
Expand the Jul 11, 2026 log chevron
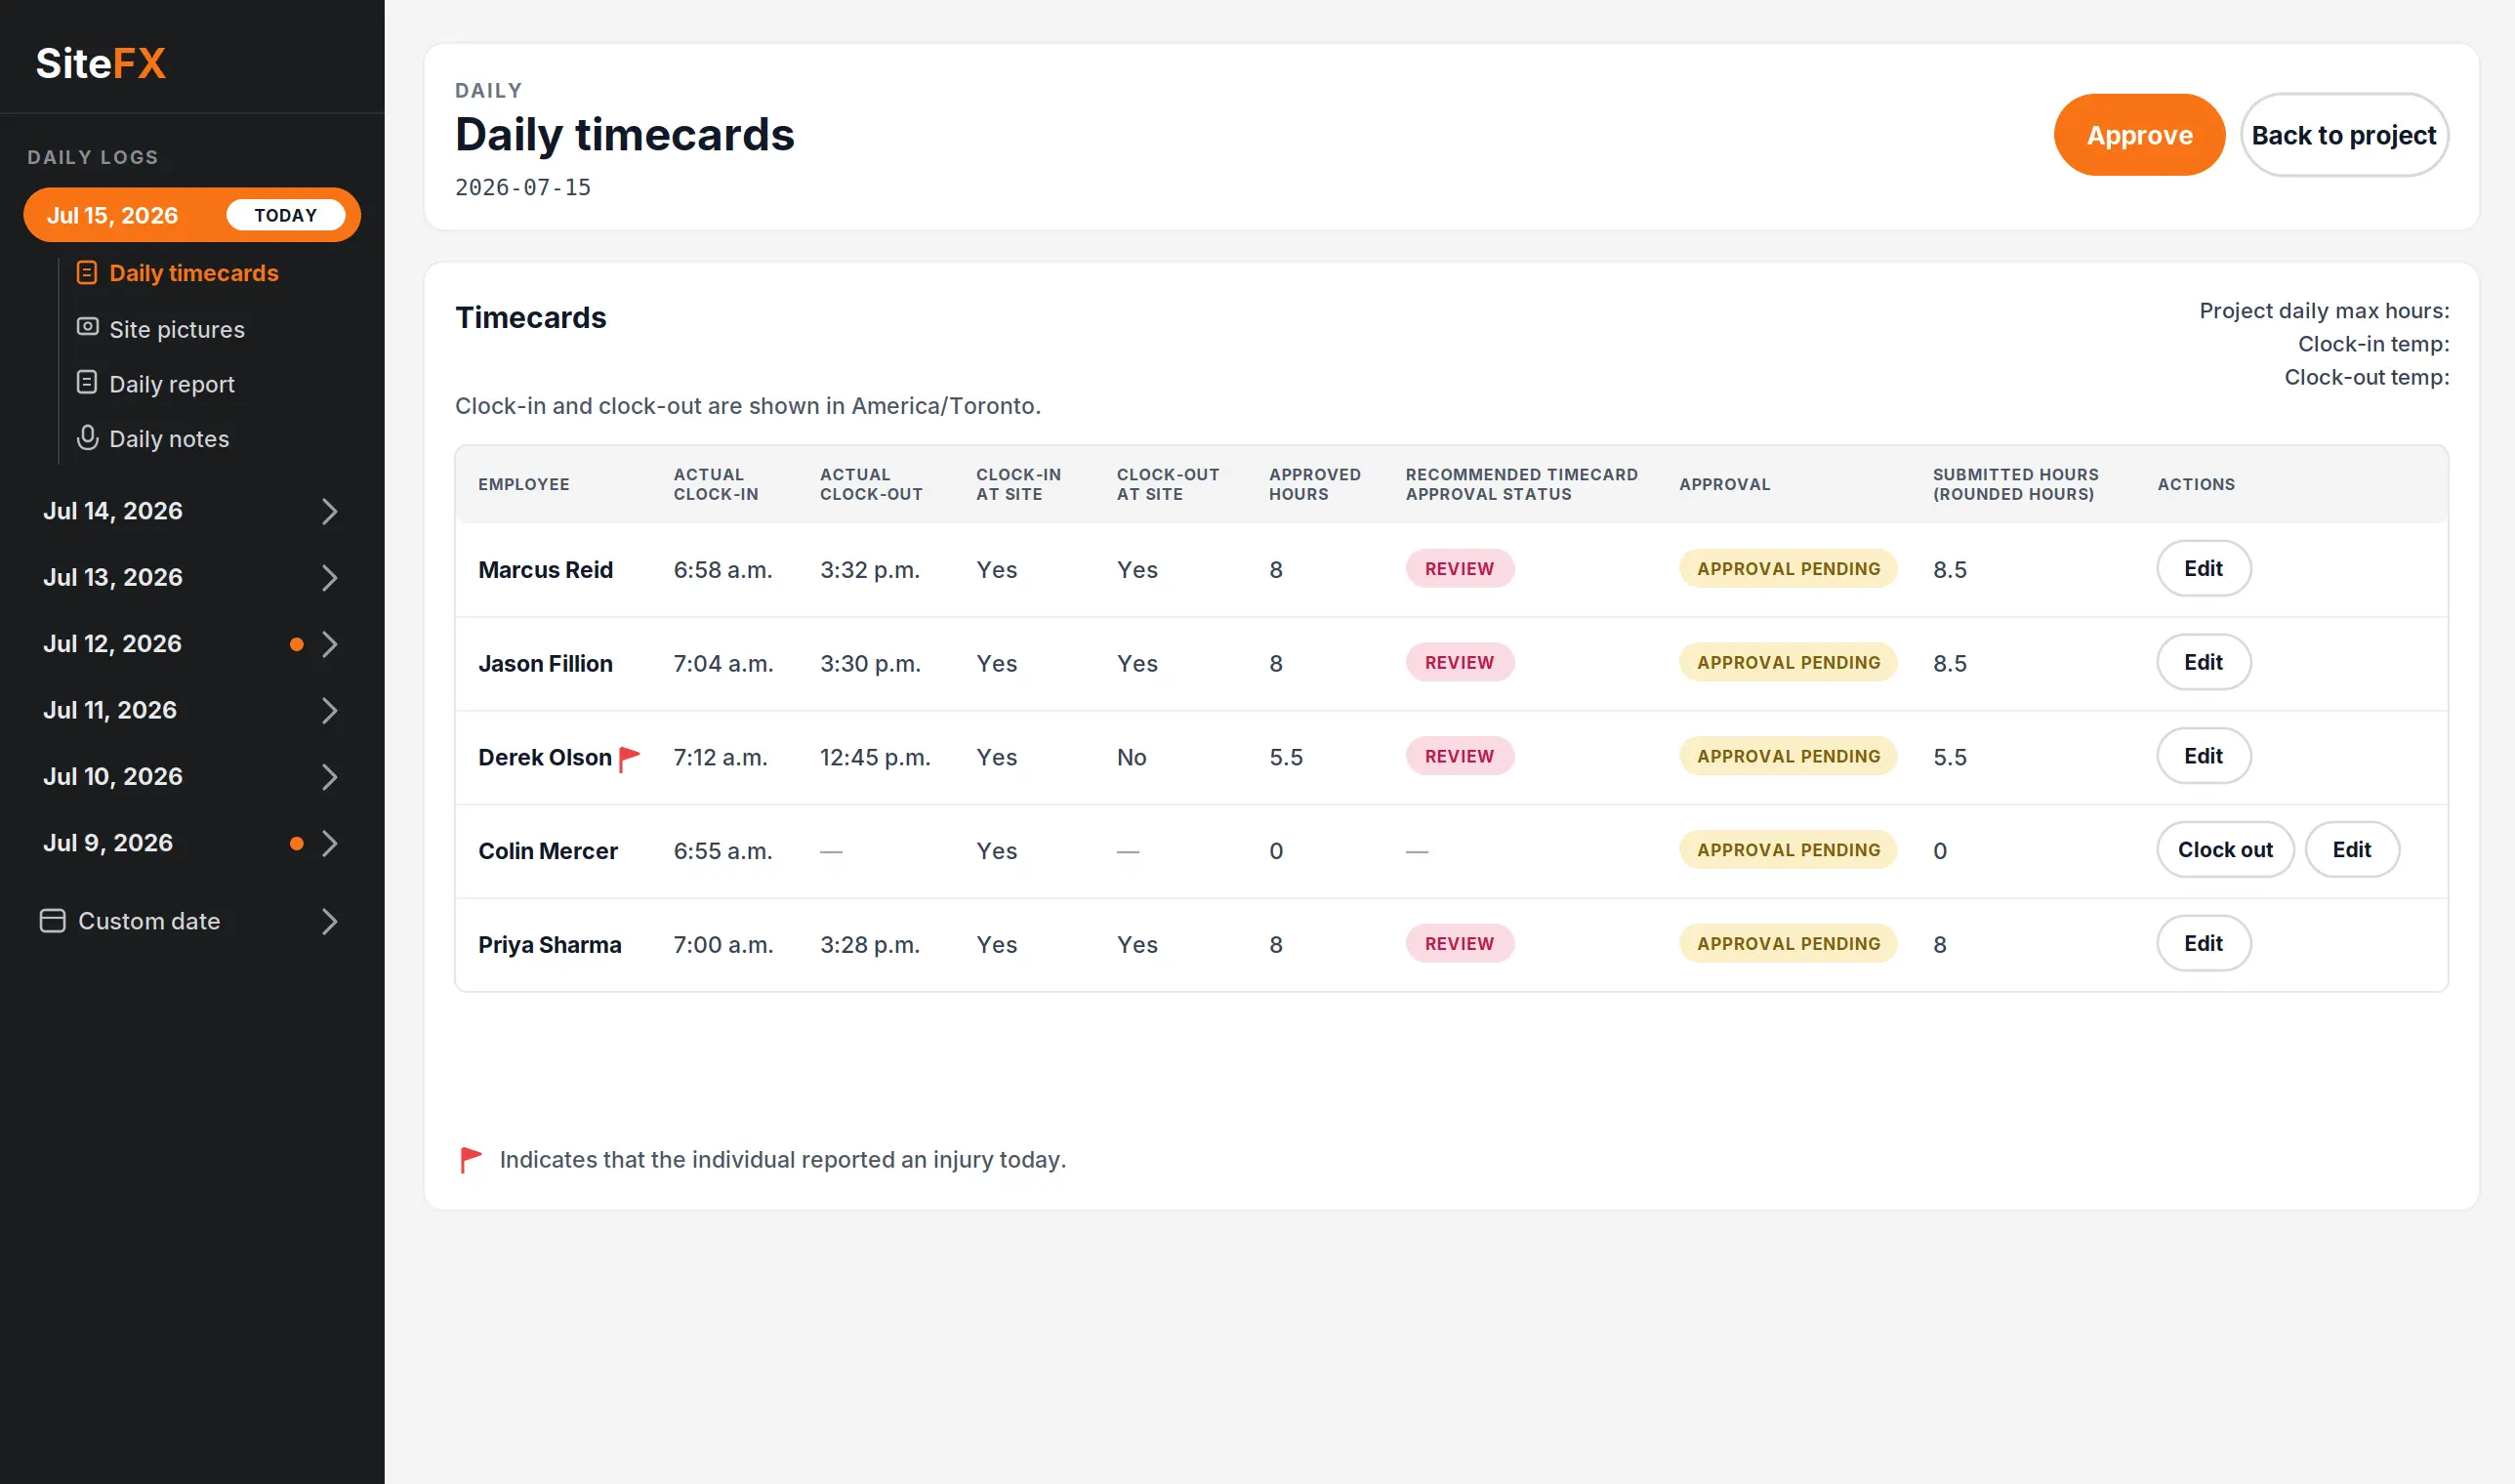click(329, 711)
